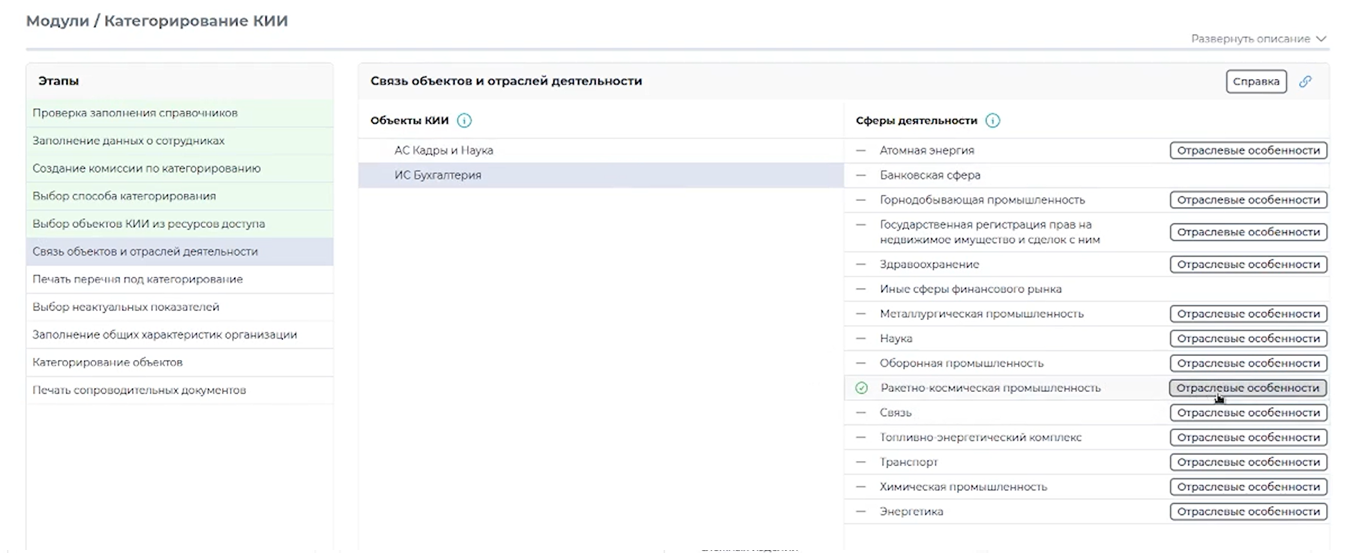Image resolution: width=1345 pixels, height=553 pixels.
Task: Toggle the dash marker for Здравоохранение
Action: tap(861, 265)
